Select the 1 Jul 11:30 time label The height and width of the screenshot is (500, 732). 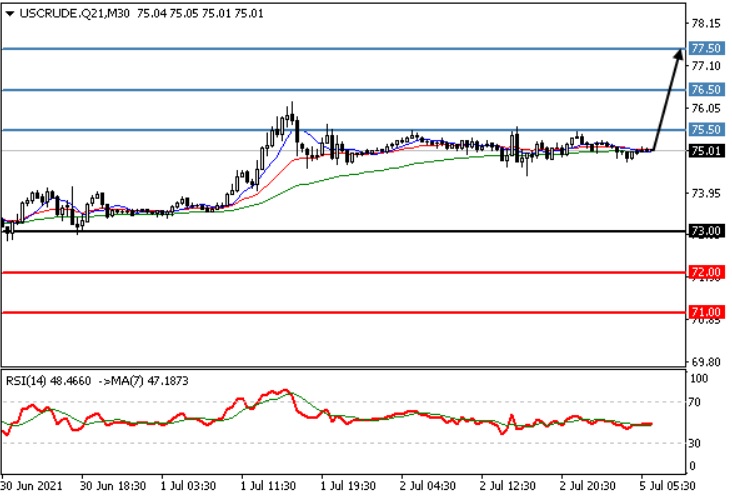coord(268,486)
